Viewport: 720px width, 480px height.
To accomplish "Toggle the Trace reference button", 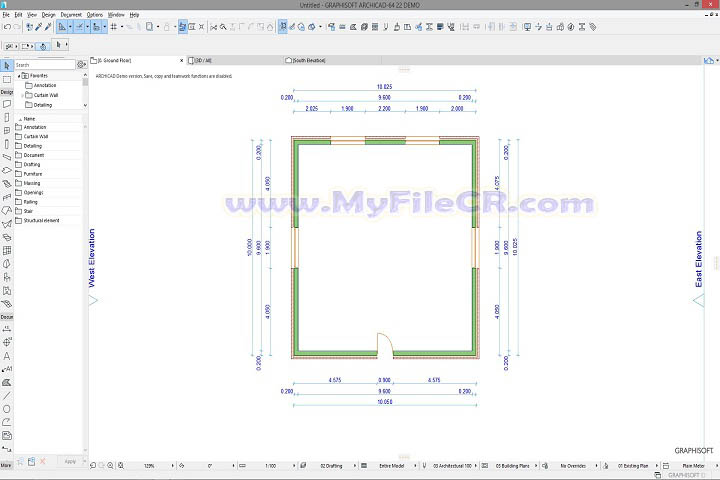I will [x=149, y=27].
